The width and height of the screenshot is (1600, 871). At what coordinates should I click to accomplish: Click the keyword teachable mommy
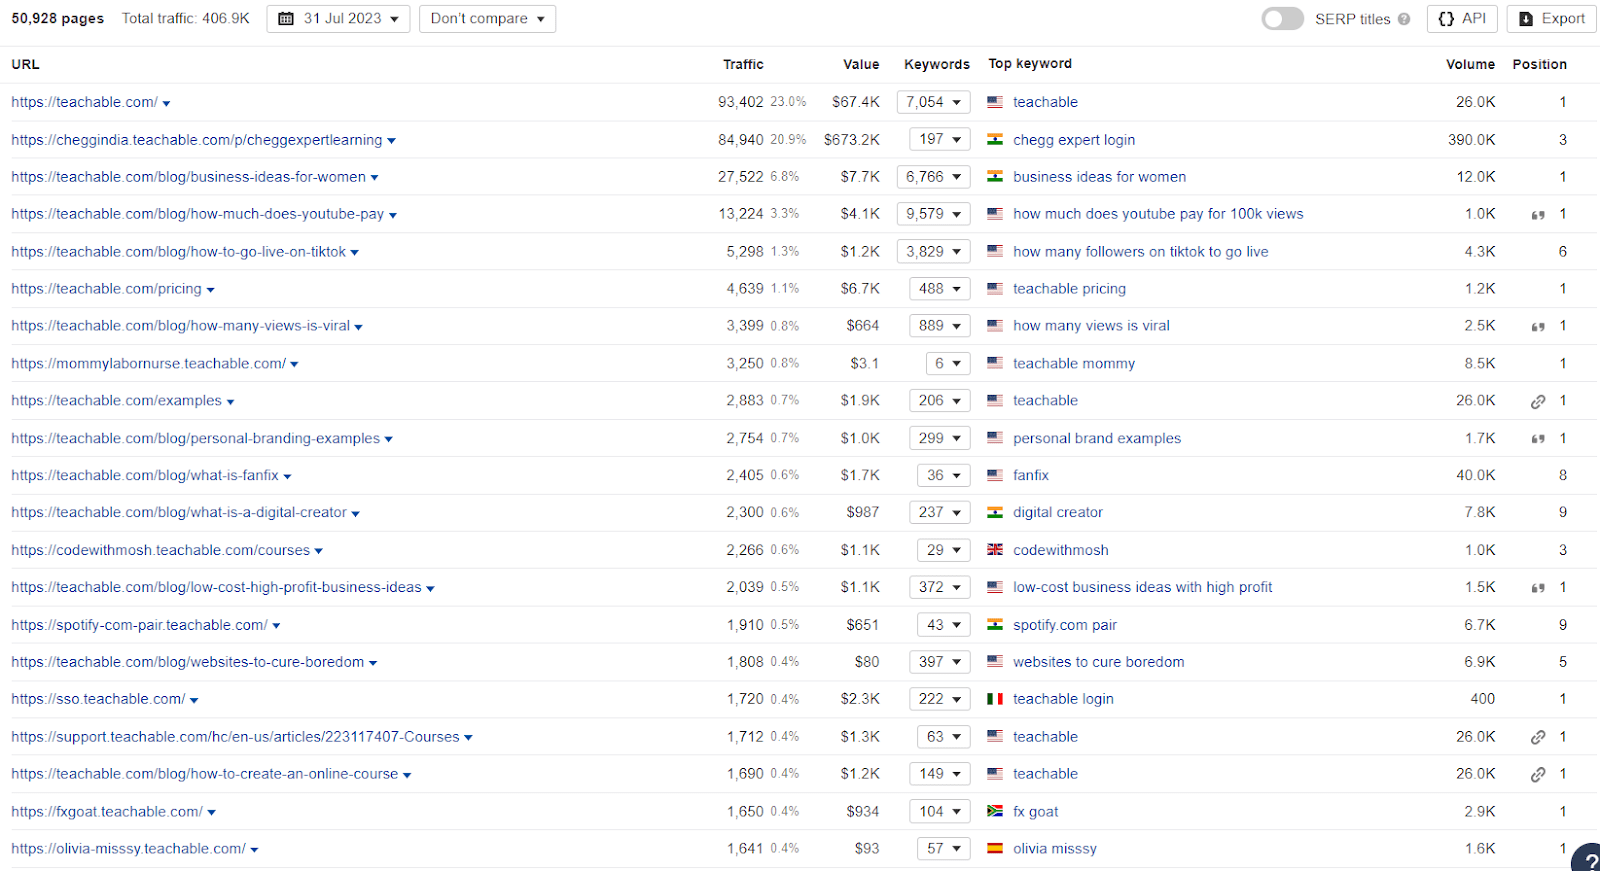[1074, 364]
